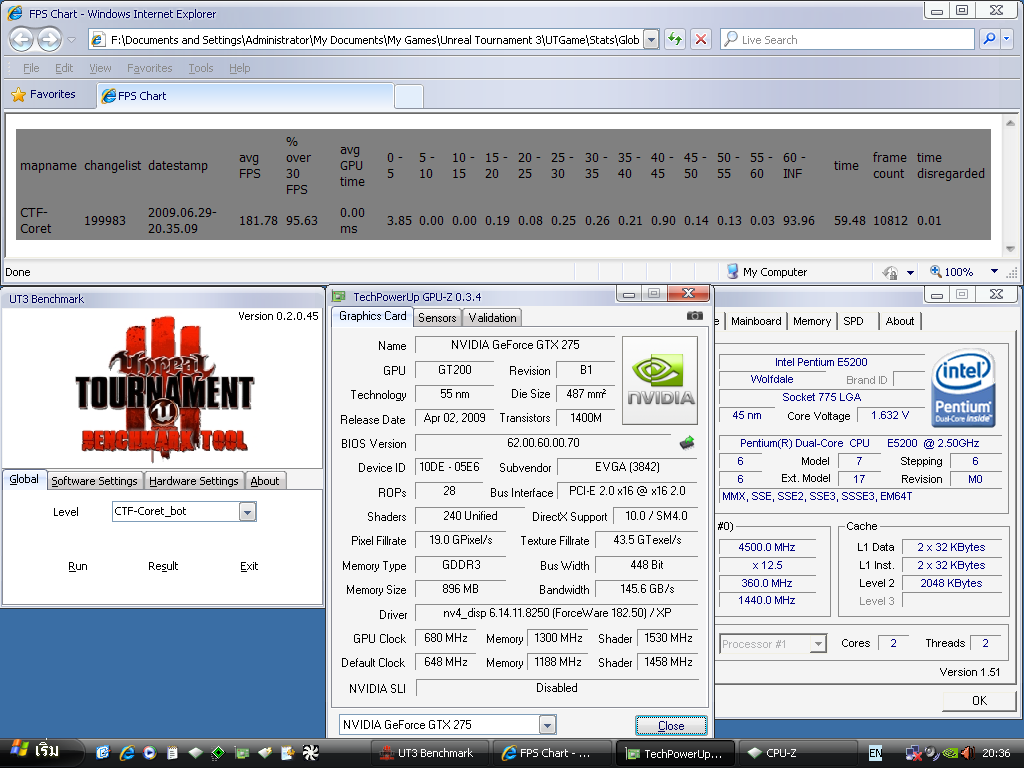Open the IE address bar history dropdown
This screenshot has width=1024, height=768.
tap(651, 40)
